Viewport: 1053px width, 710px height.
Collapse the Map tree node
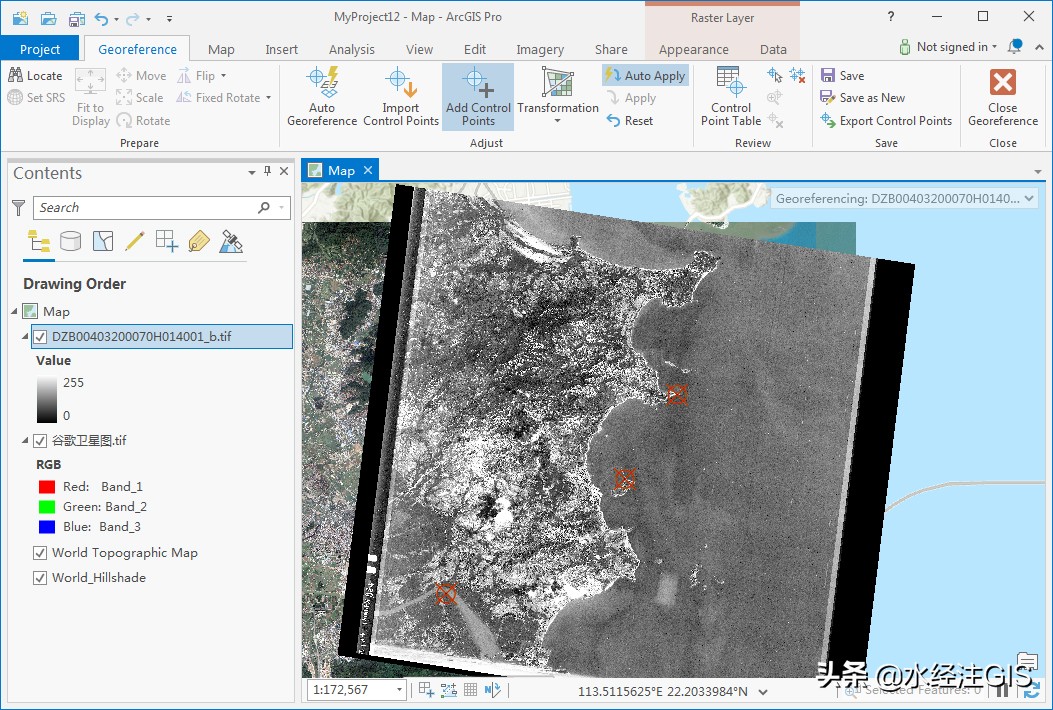coord(15,311)
